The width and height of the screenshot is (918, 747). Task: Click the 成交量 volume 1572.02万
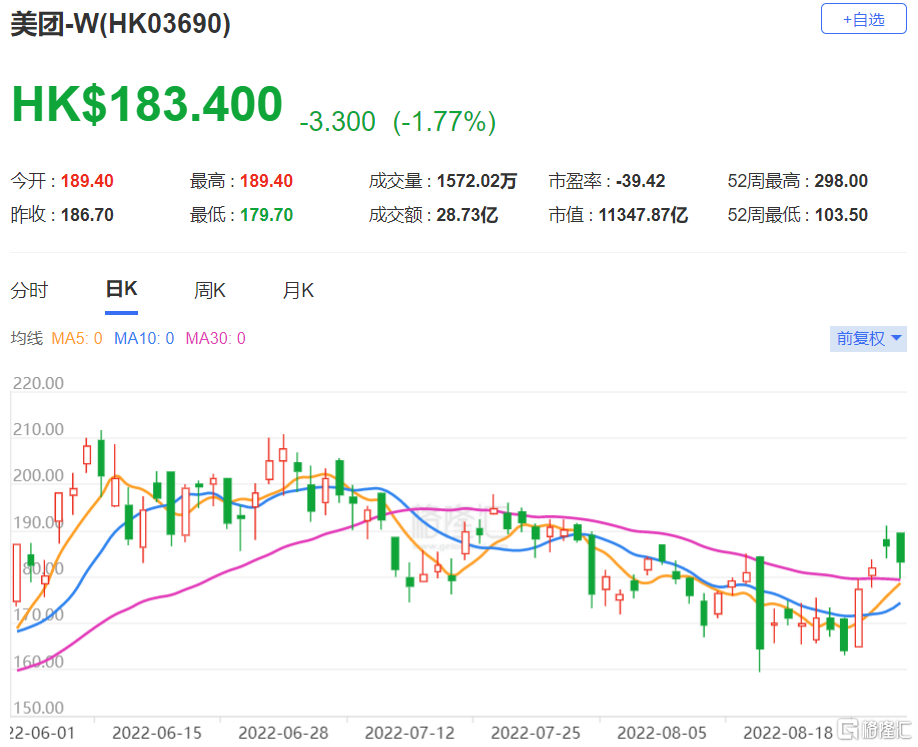477,181
